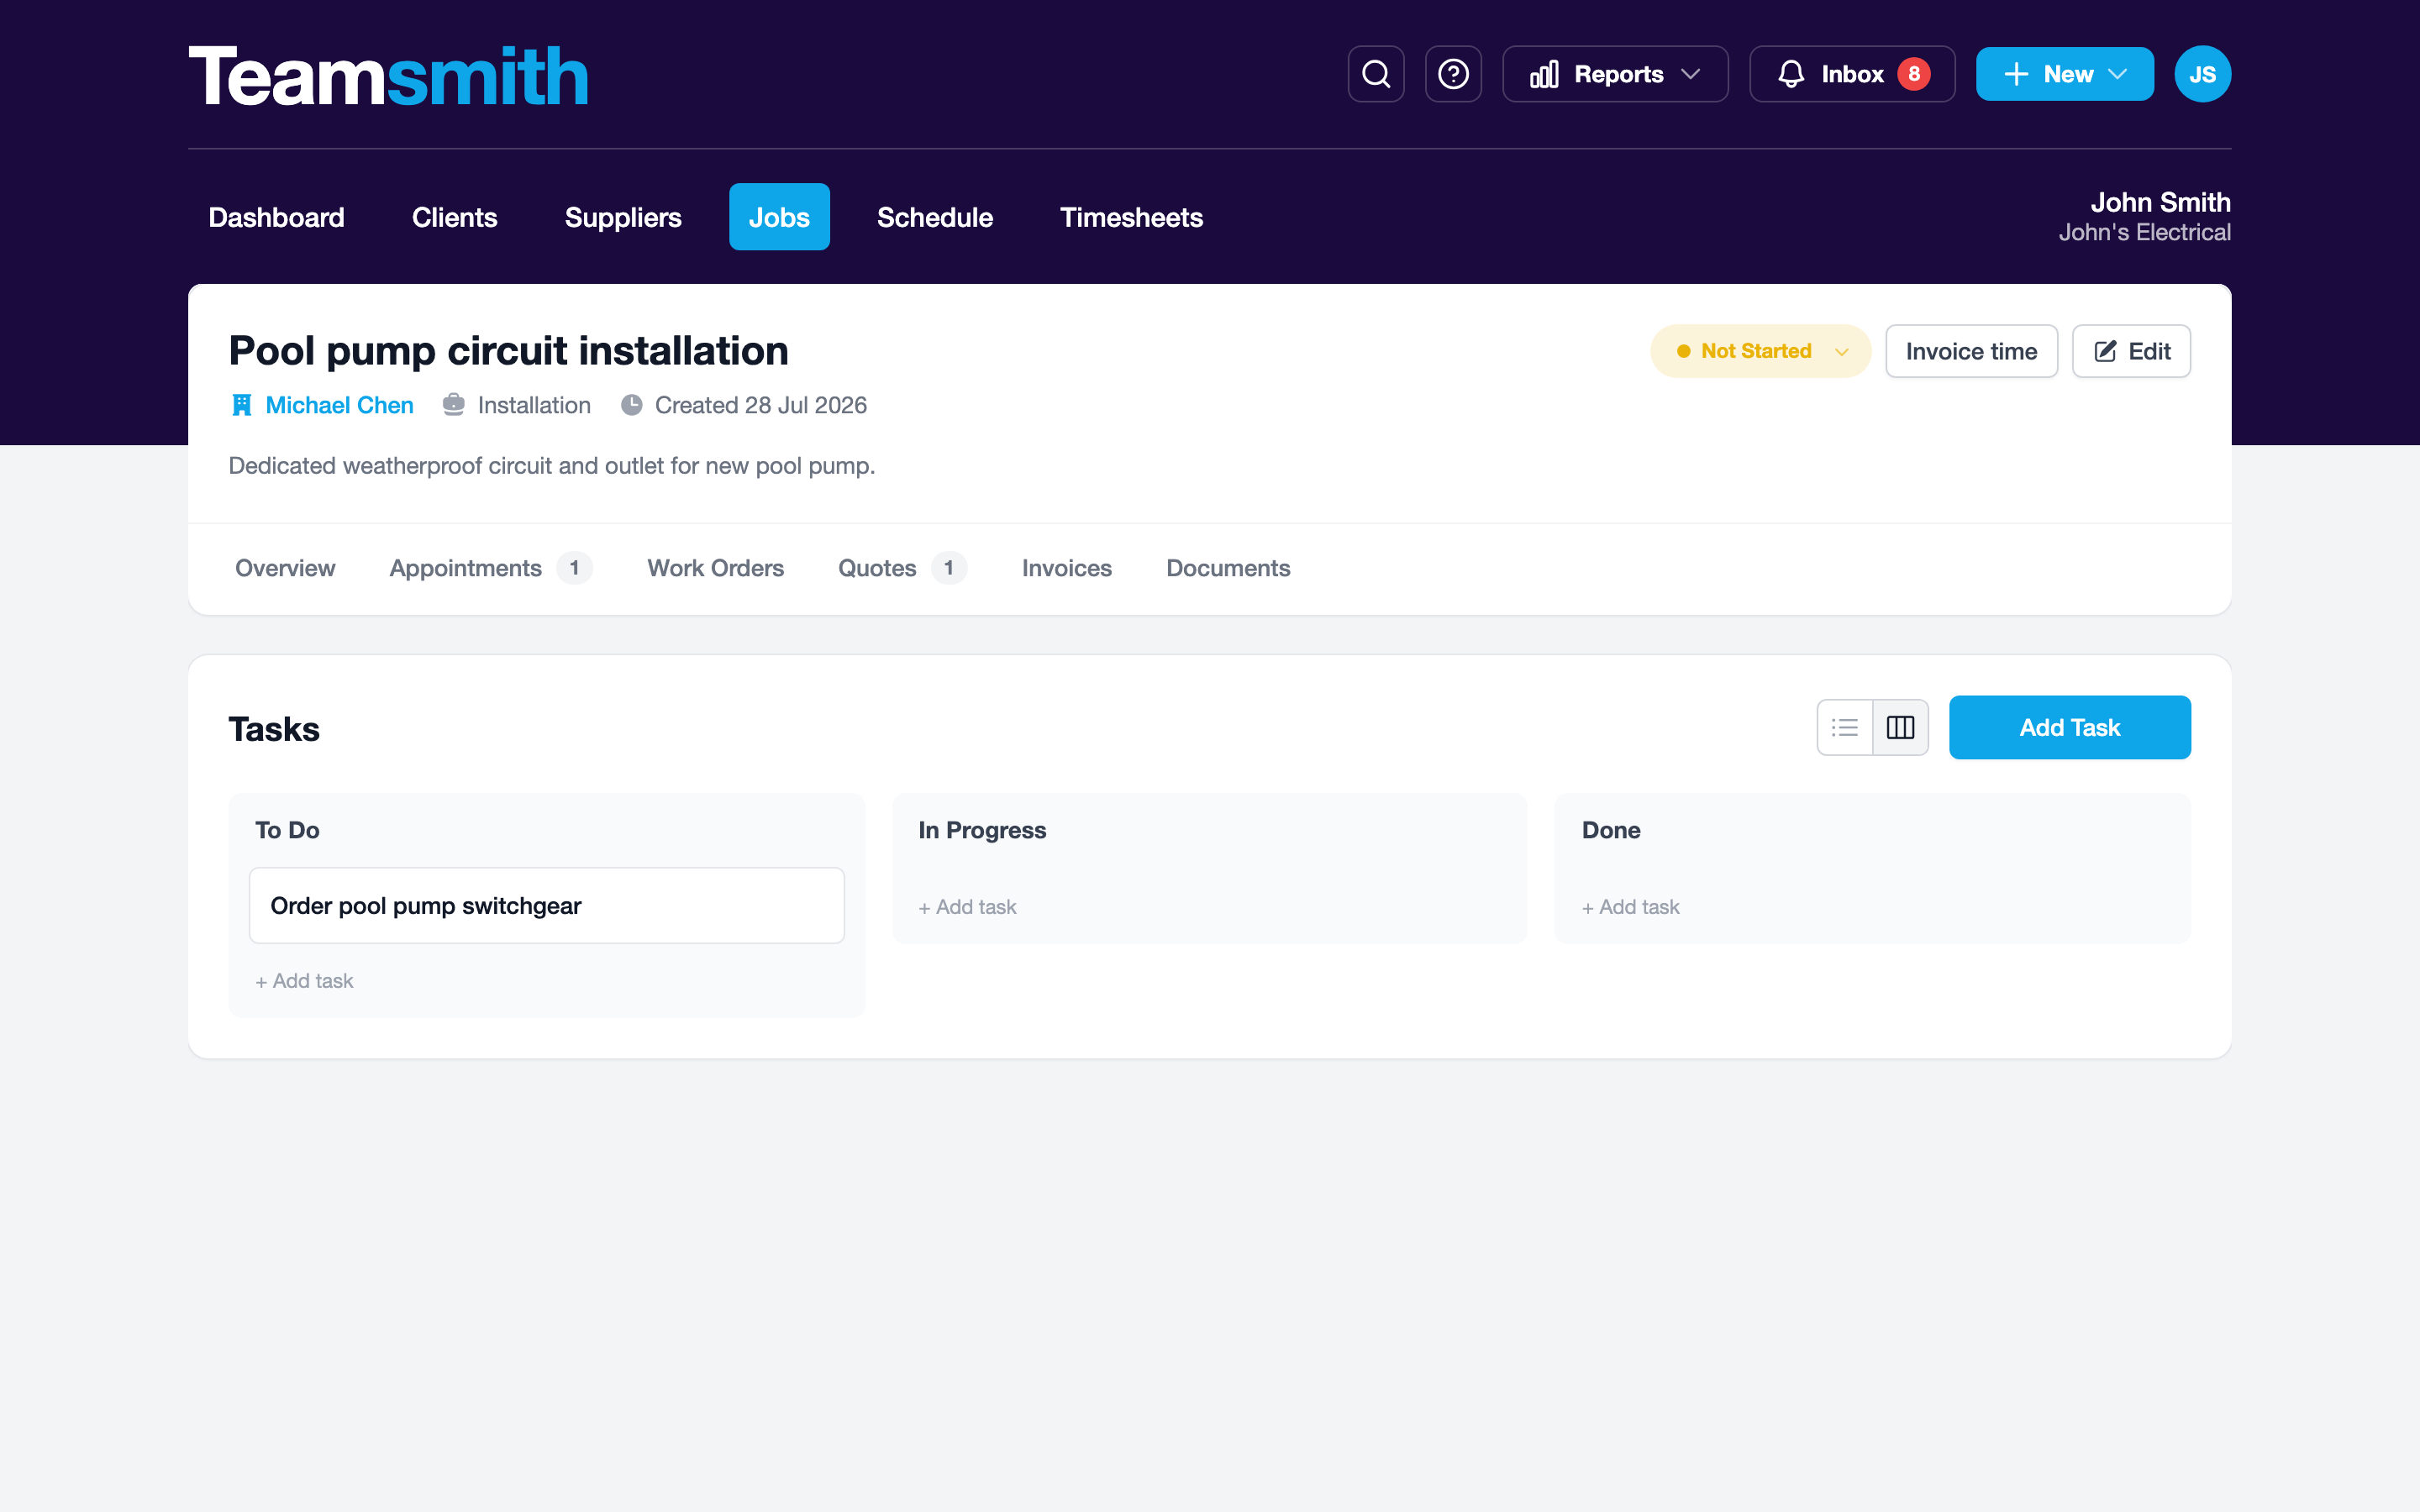Click the In Progress column heading
The height and width of the screenshot is (1512, 2420).
982,830
